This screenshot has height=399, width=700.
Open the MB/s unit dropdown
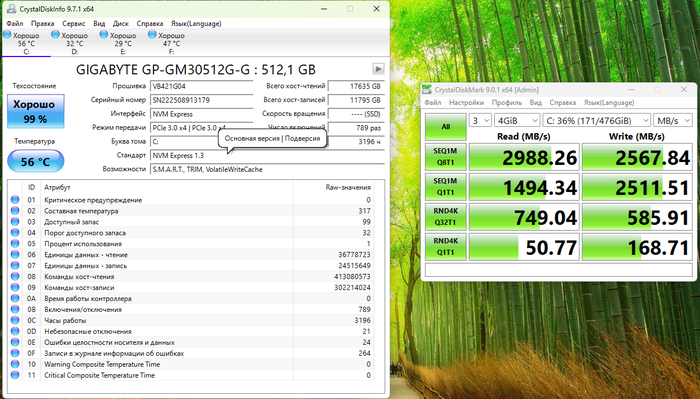[672, 121]
